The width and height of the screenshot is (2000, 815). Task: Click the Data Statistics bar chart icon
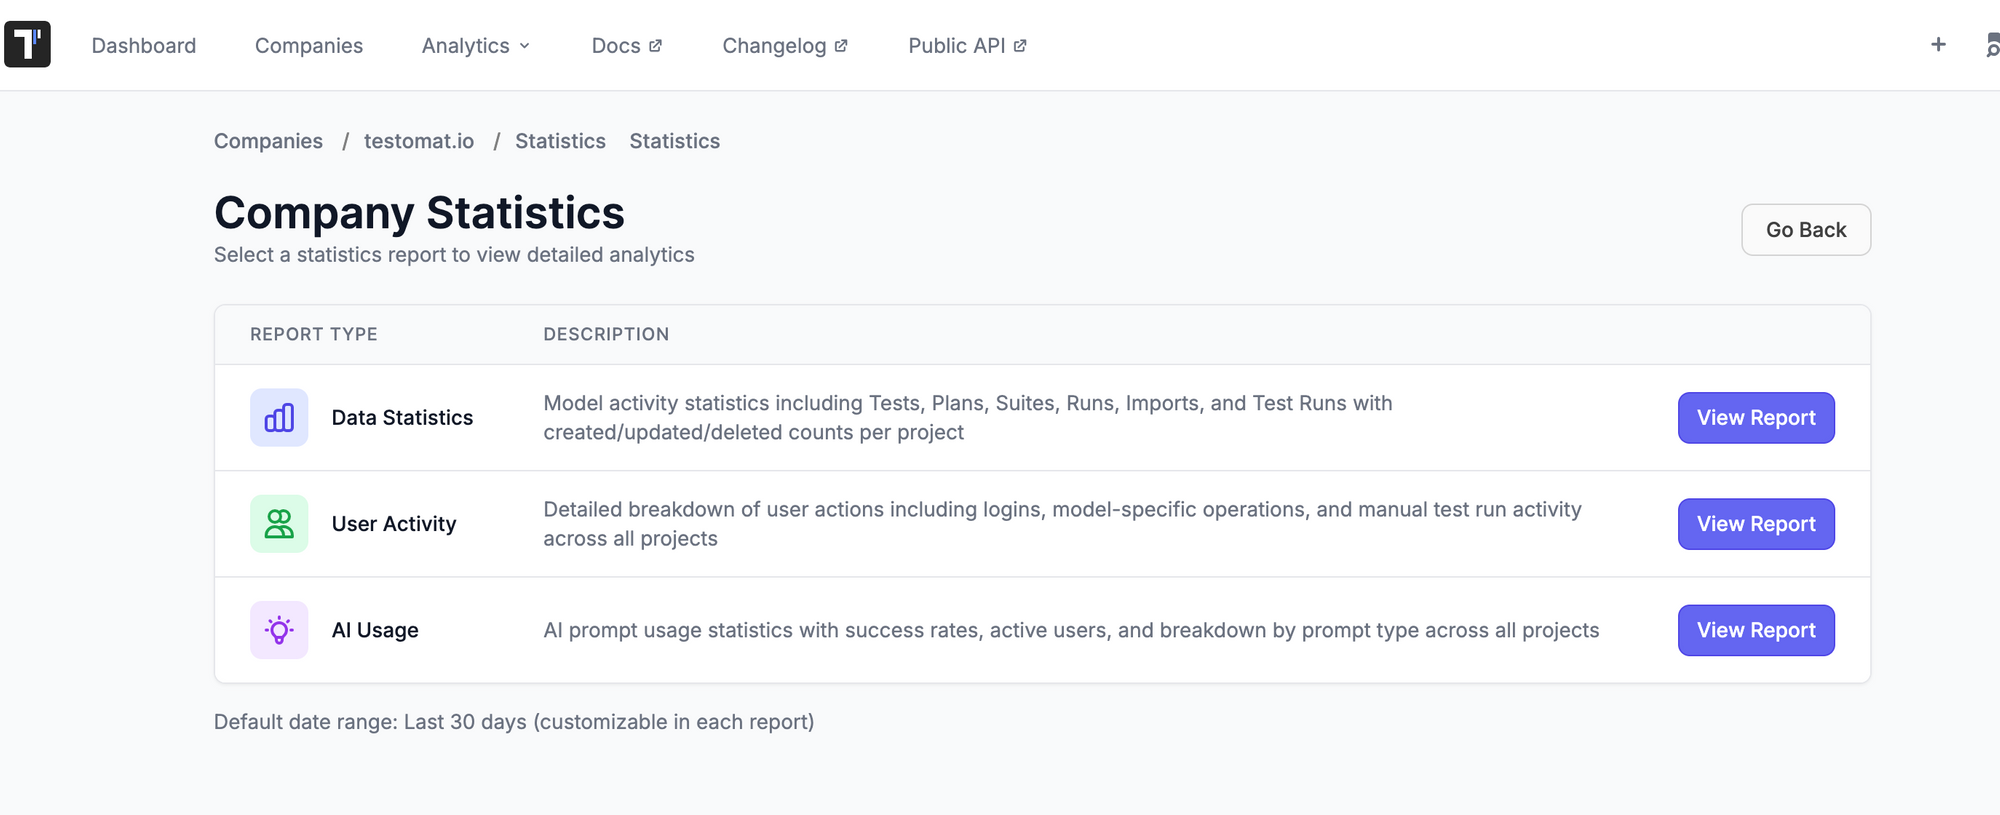pos(279,418)
